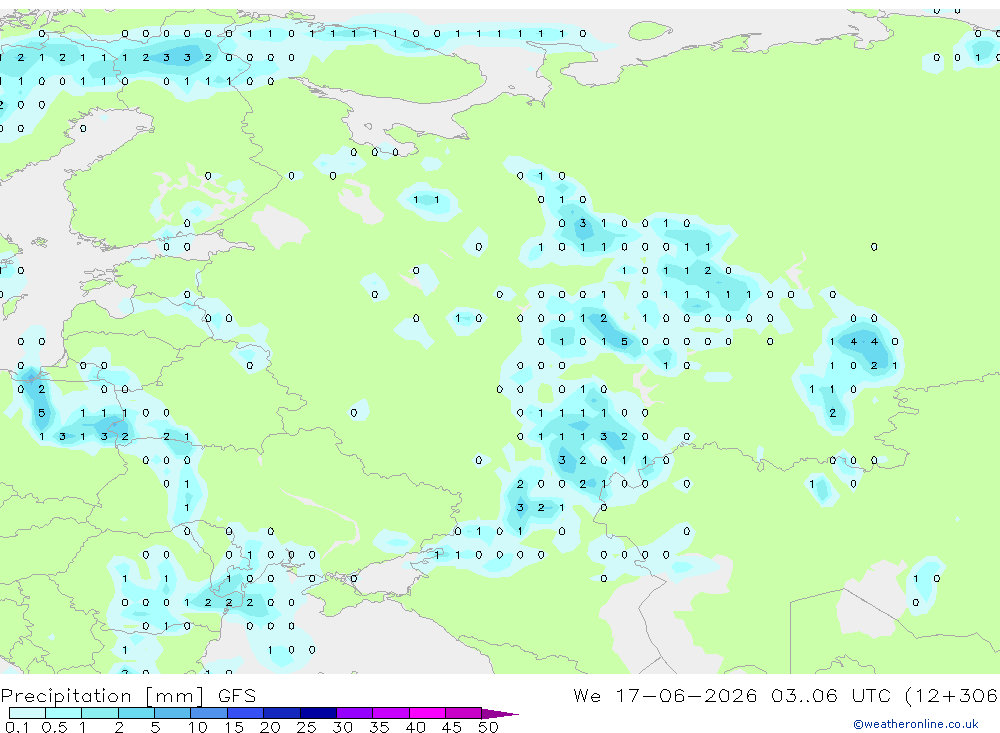This screenshot has width=1000, height=733.
Task: Select the '15' legend scale label
Action: click(x=233, y=727)
